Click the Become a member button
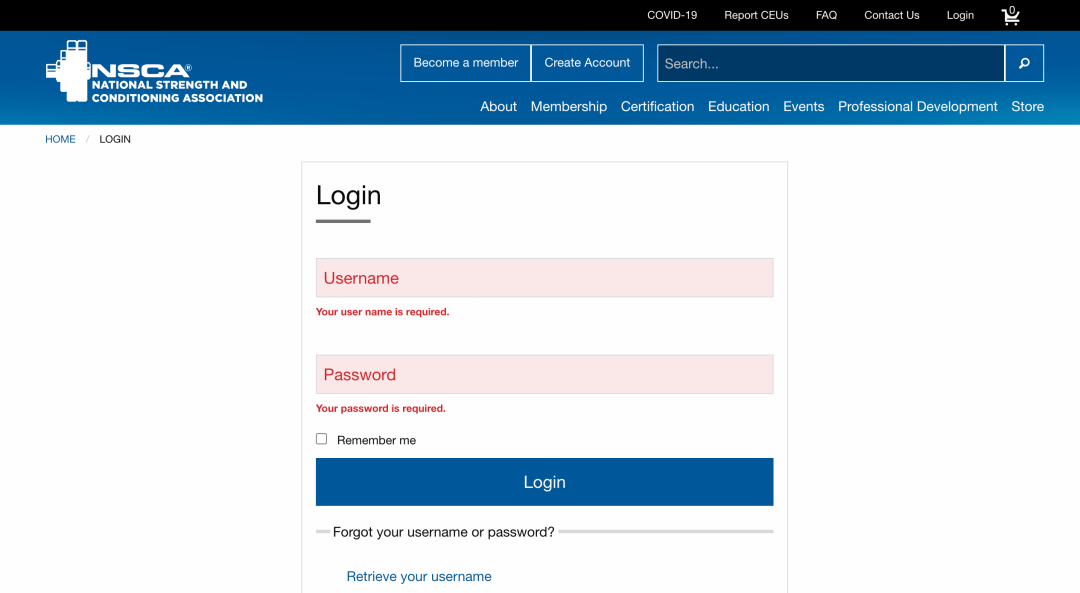This screenshot has width=1080, height=593. click(x=466, y=63)
